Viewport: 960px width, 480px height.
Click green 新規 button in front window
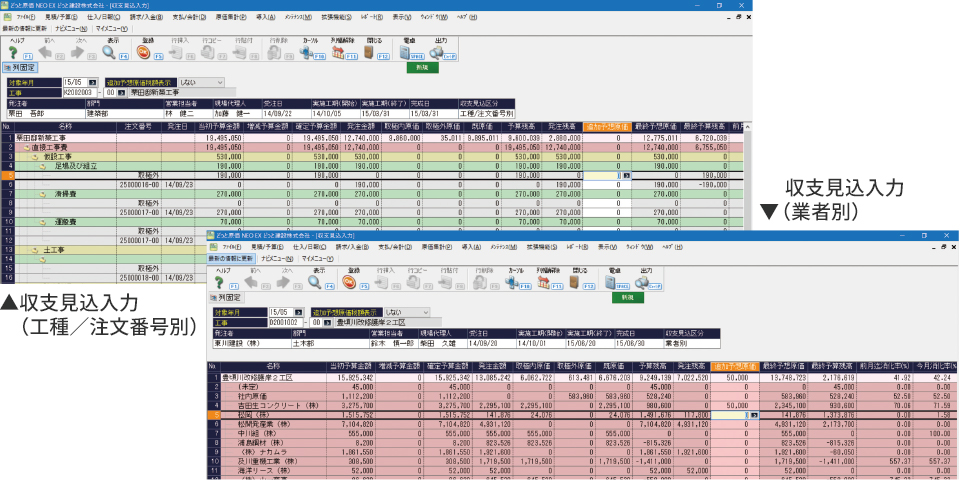628,298
